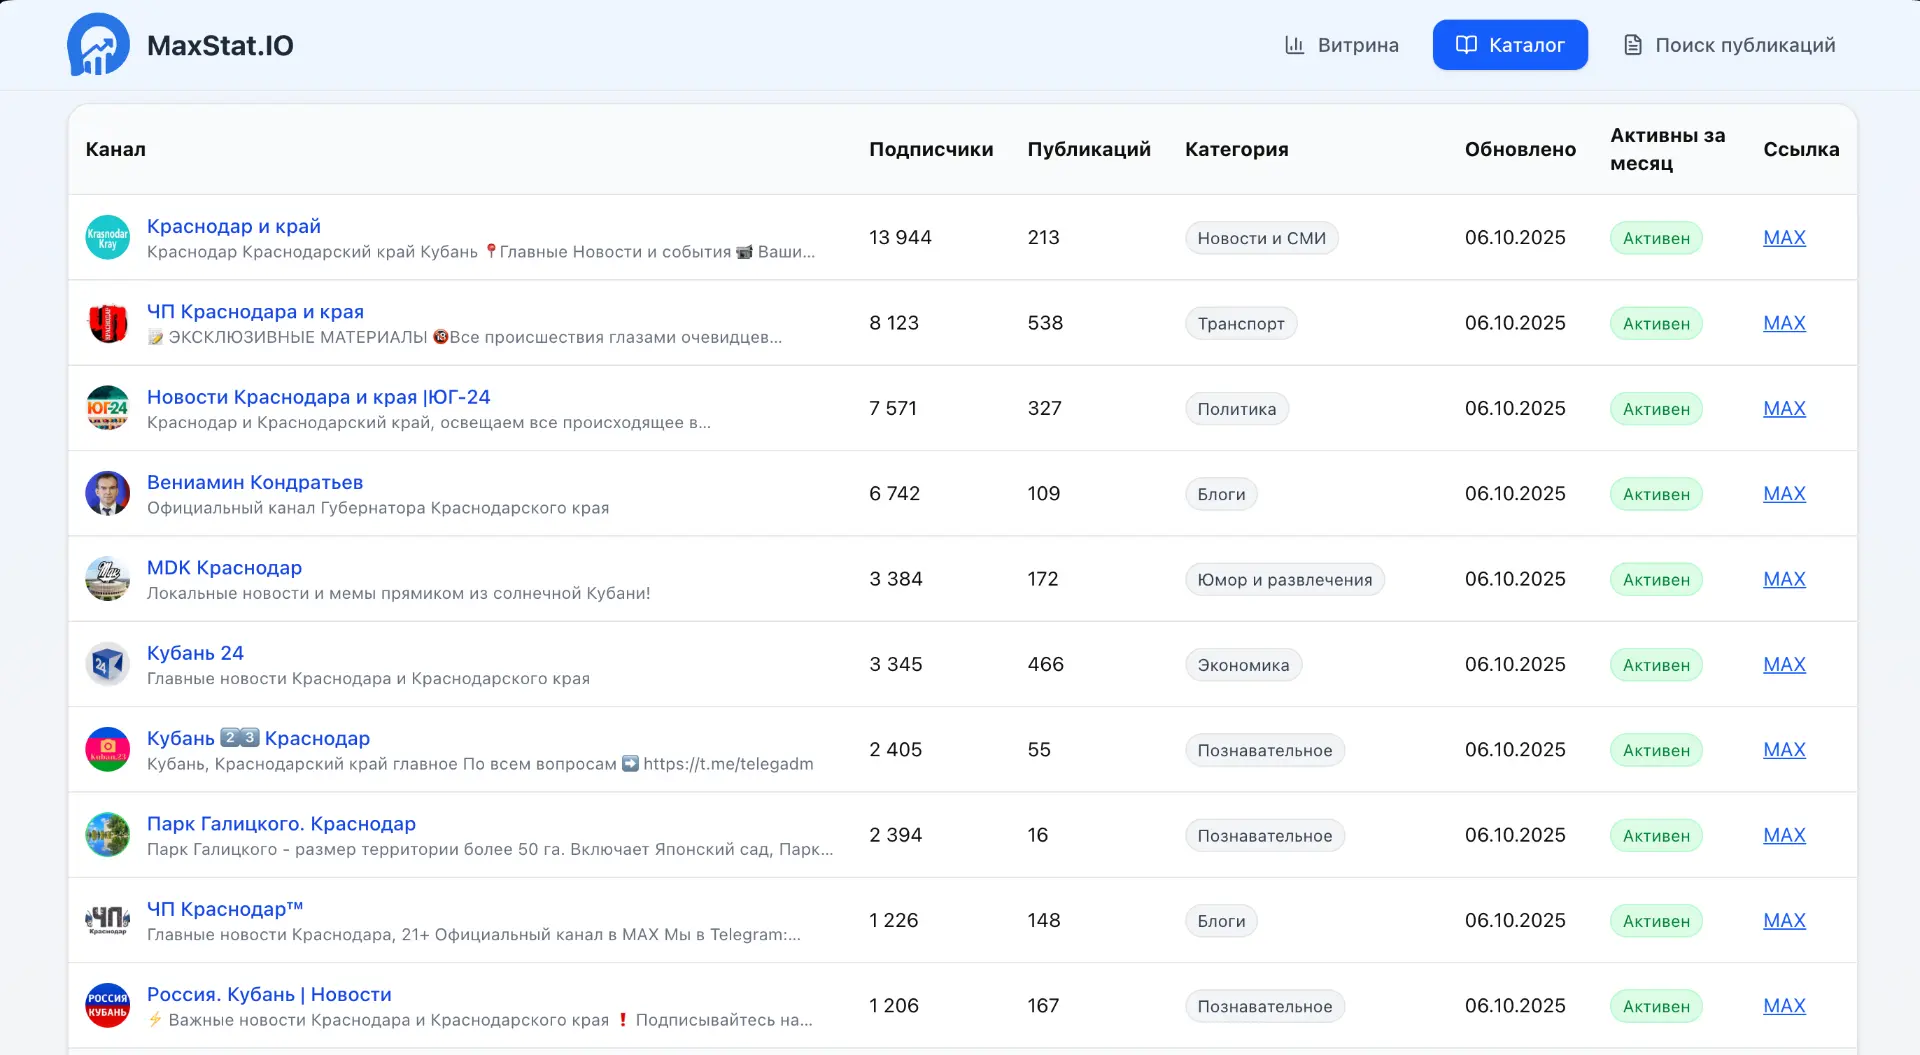Open the Краснодар и край channel title link
Image resolution: width=1920 pixels, height=1055 pixels.
[x=234, y=226]
